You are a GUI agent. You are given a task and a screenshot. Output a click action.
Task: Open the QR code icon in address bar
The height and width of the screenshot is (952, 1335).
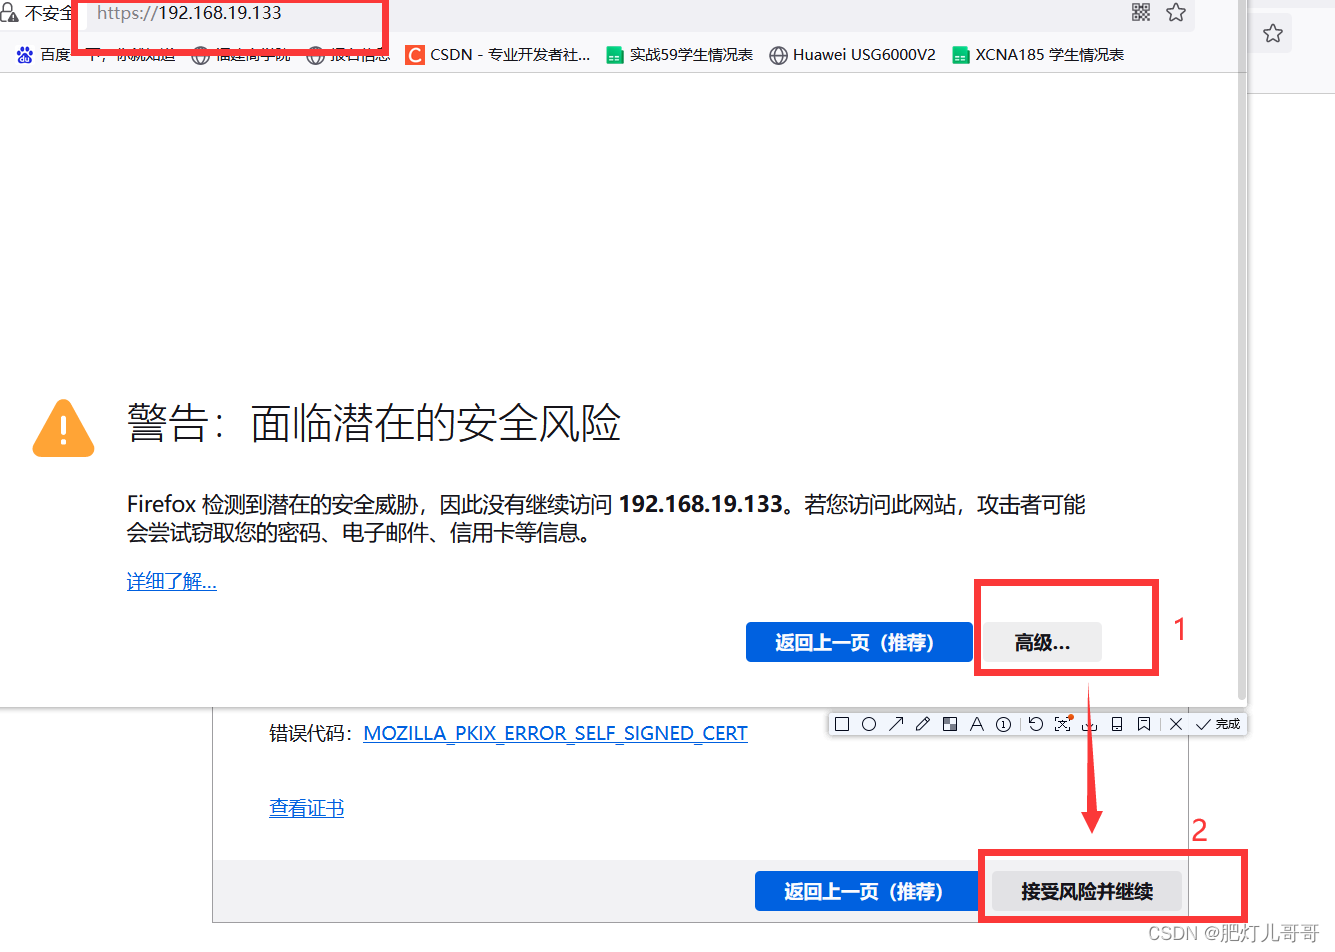pos(1141,12)
